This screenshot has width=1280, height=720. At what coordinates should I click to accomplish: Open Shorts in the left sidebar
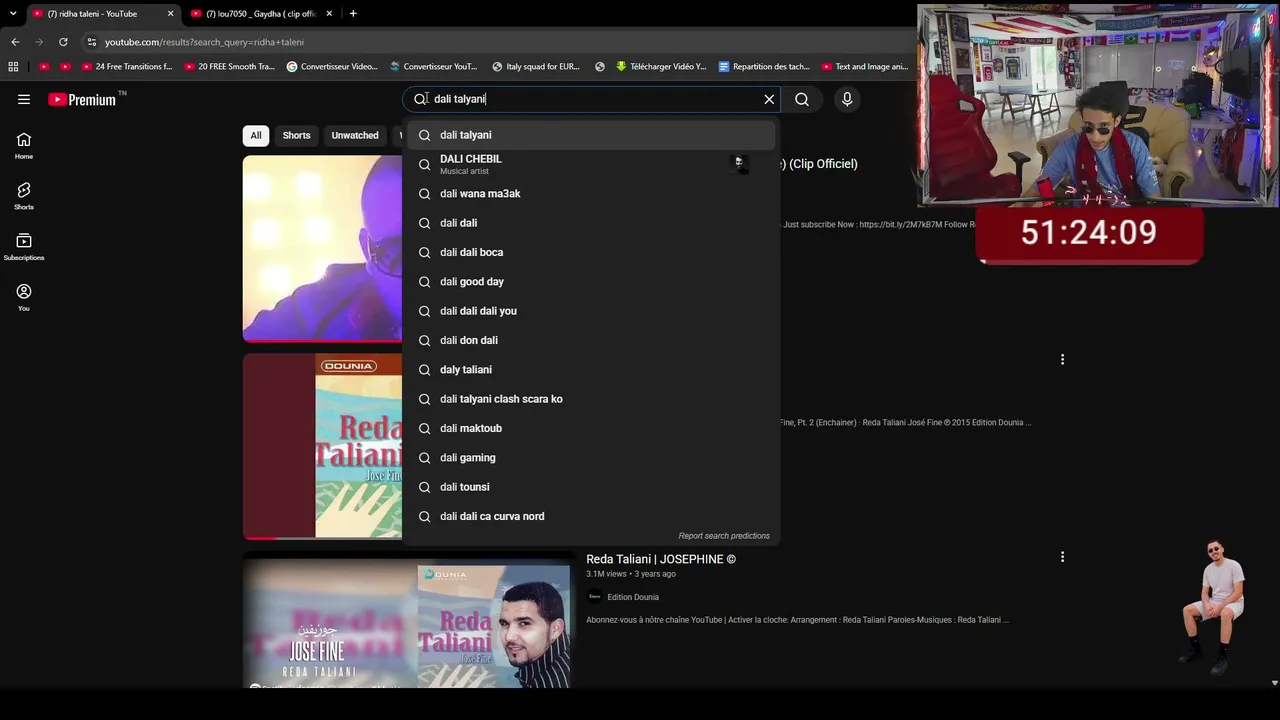pos(24,196)
